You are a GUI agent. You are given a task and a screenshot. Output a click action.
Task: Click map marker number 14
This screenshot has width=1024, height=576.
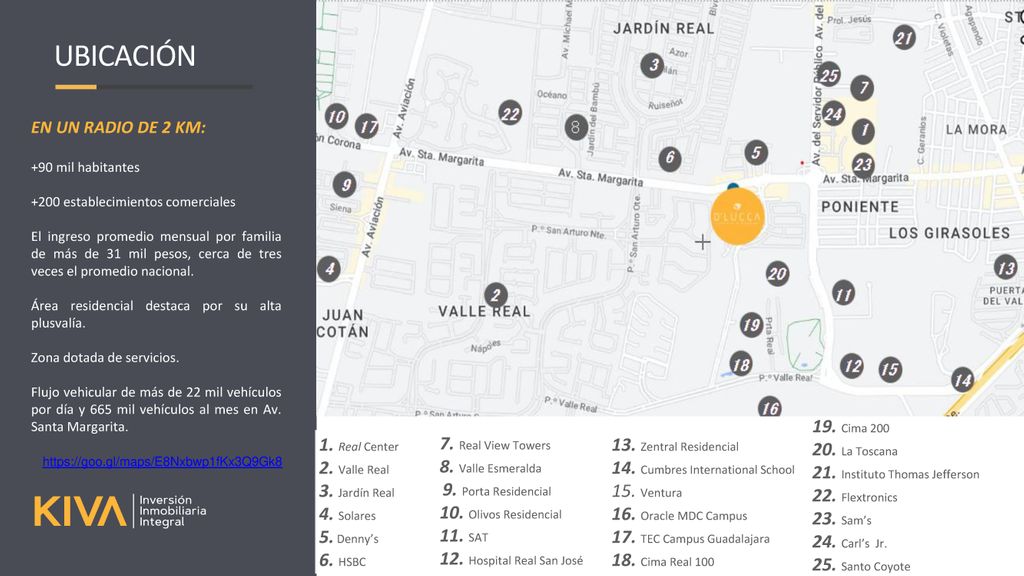(x=963, y=379)
